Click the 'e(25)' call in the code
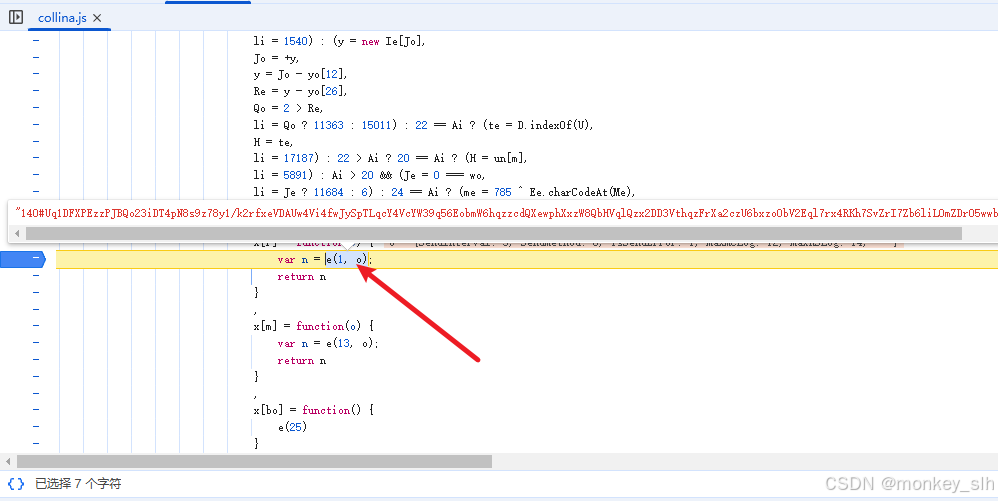Image resolution: width=998 pixels, height=501 pixels. coord(292,427)
